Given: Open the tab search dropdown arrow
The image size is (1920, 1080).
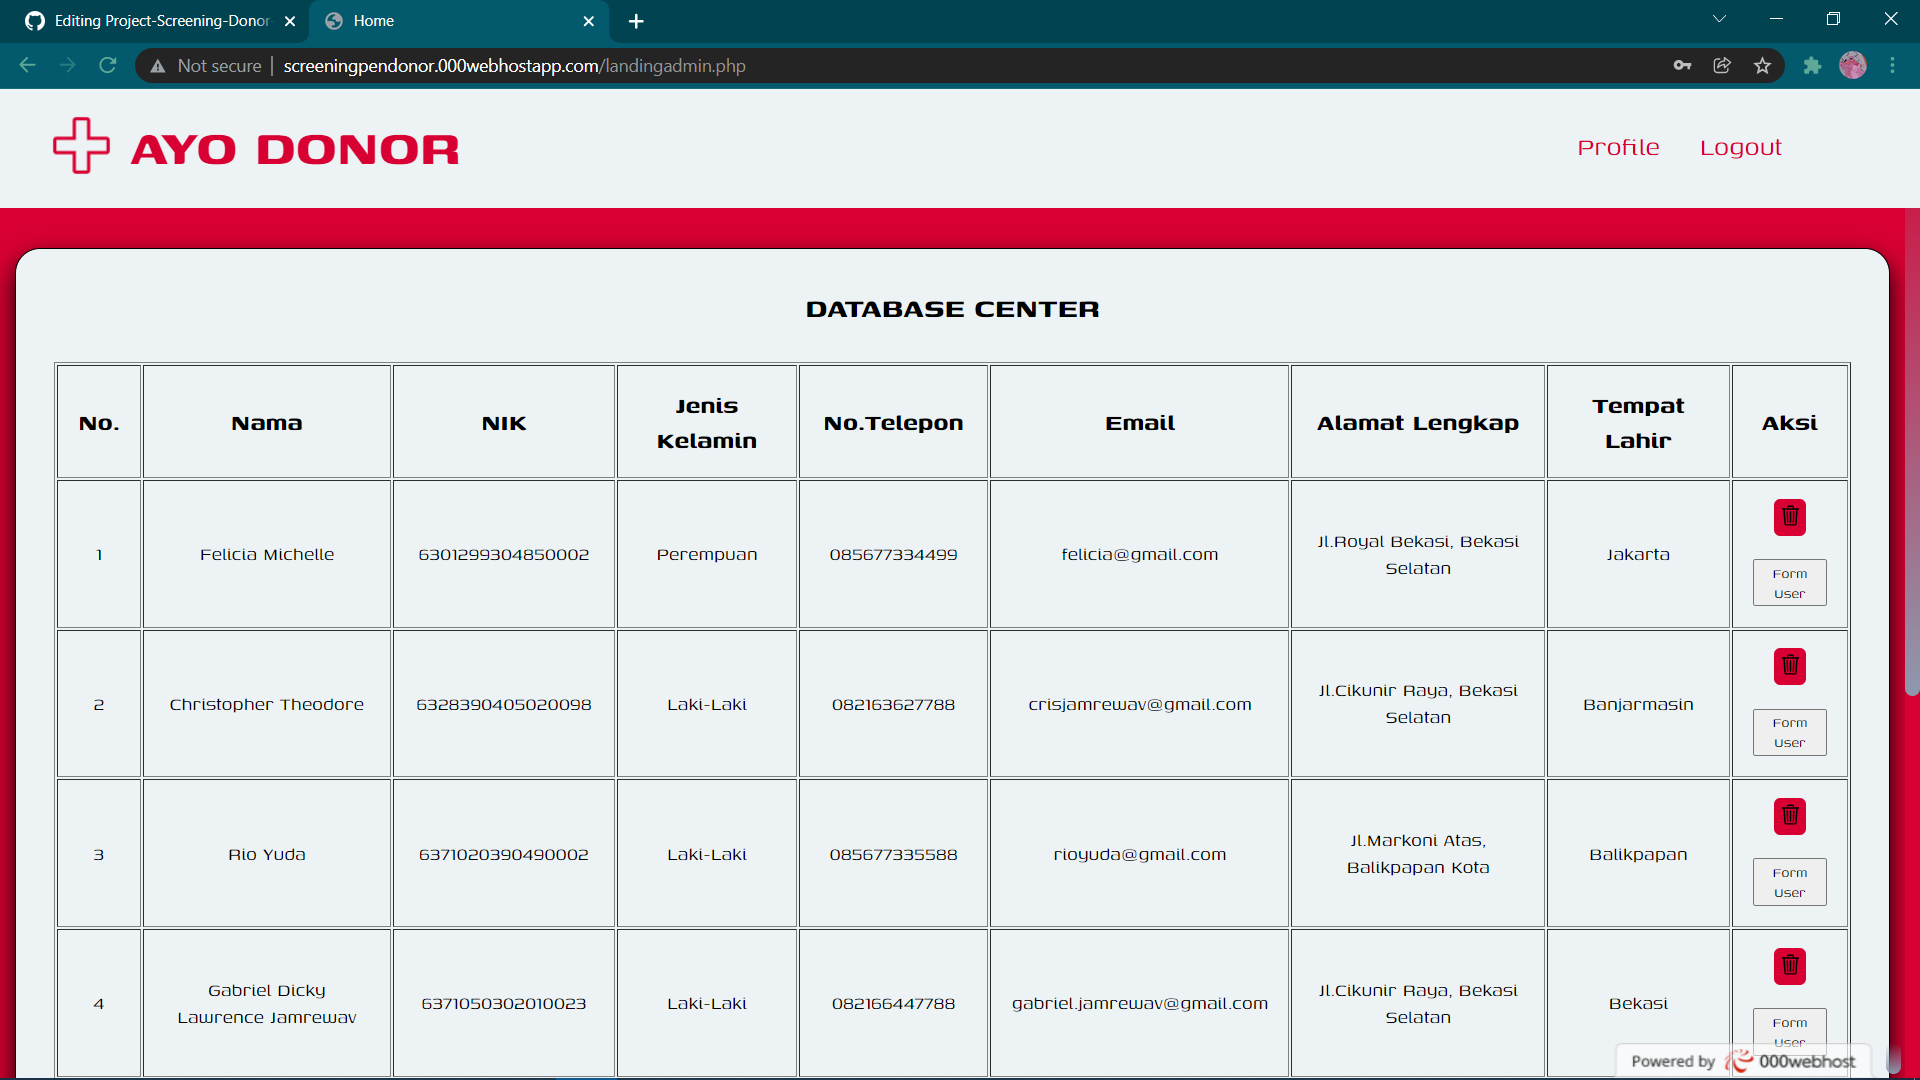Looking at the screenshot, I should 1719,19.
